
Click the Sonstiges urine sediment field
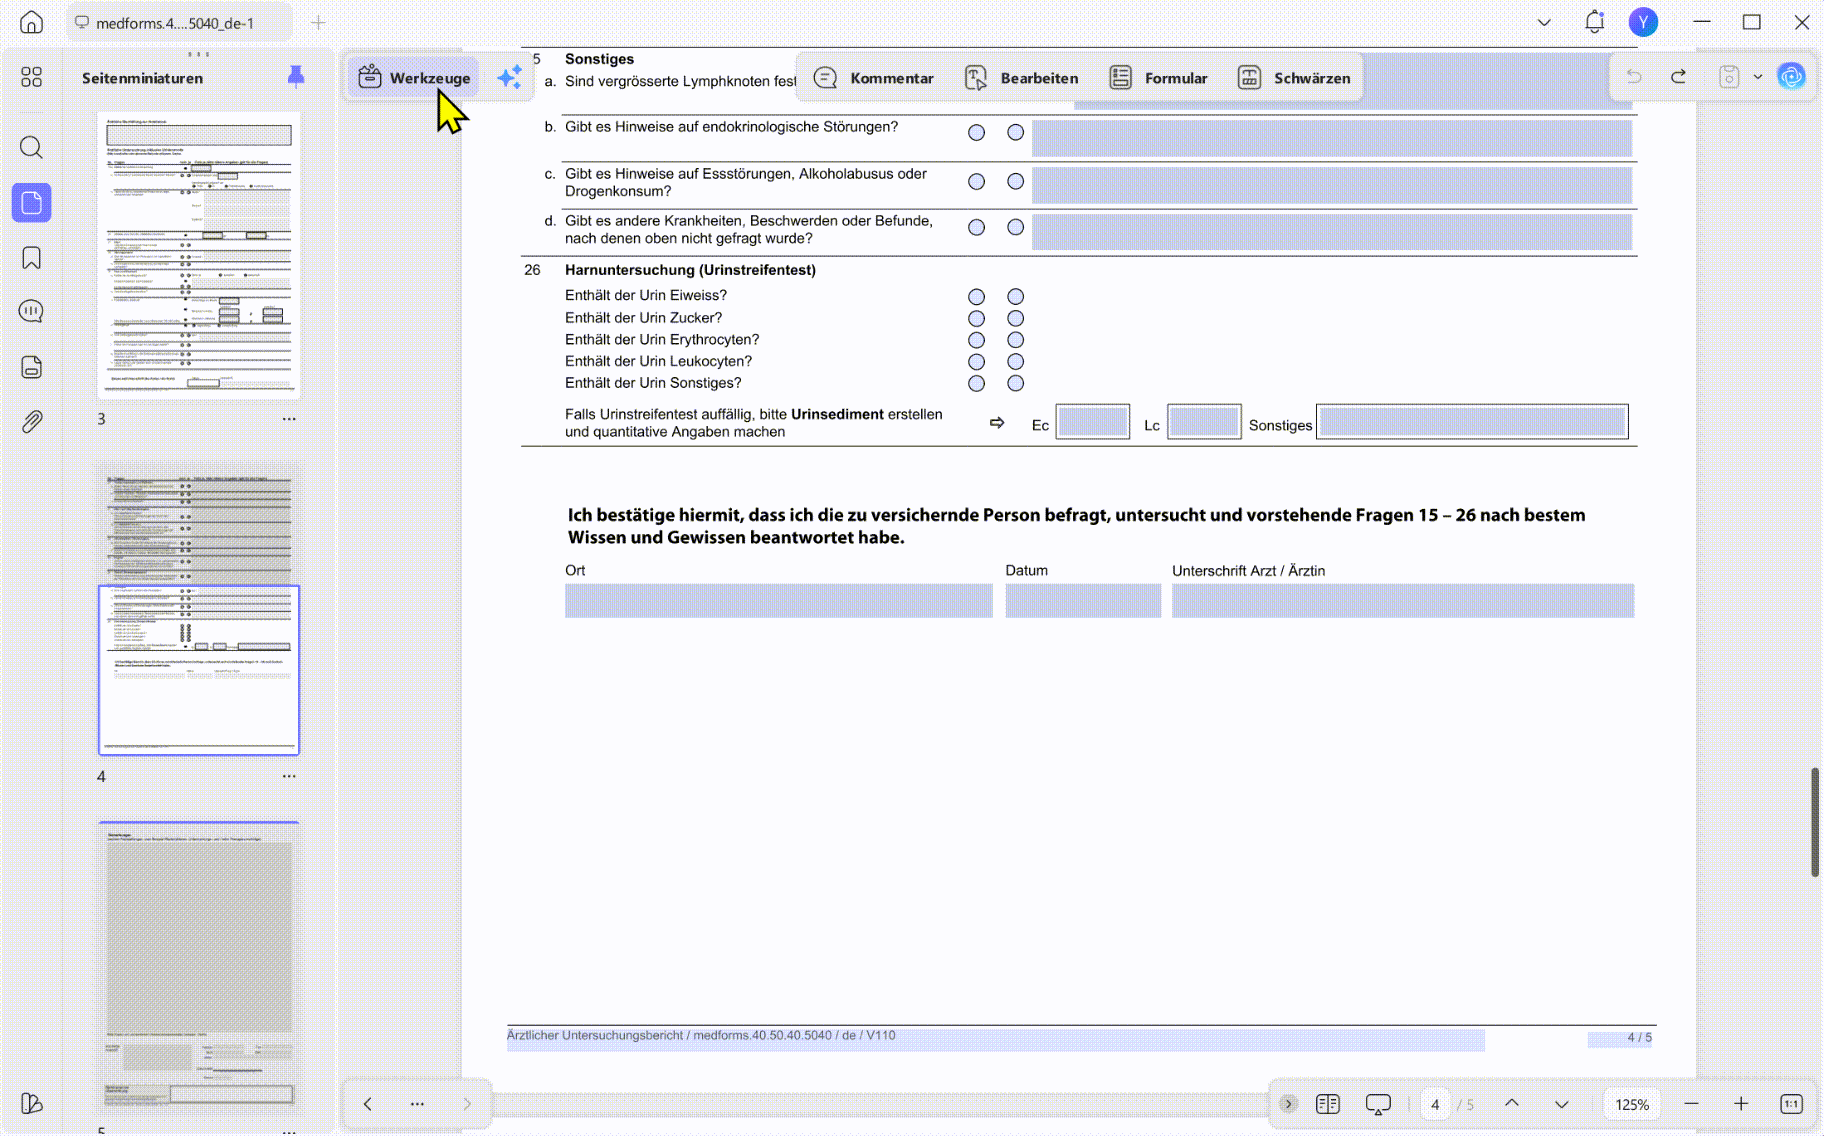1472,422
